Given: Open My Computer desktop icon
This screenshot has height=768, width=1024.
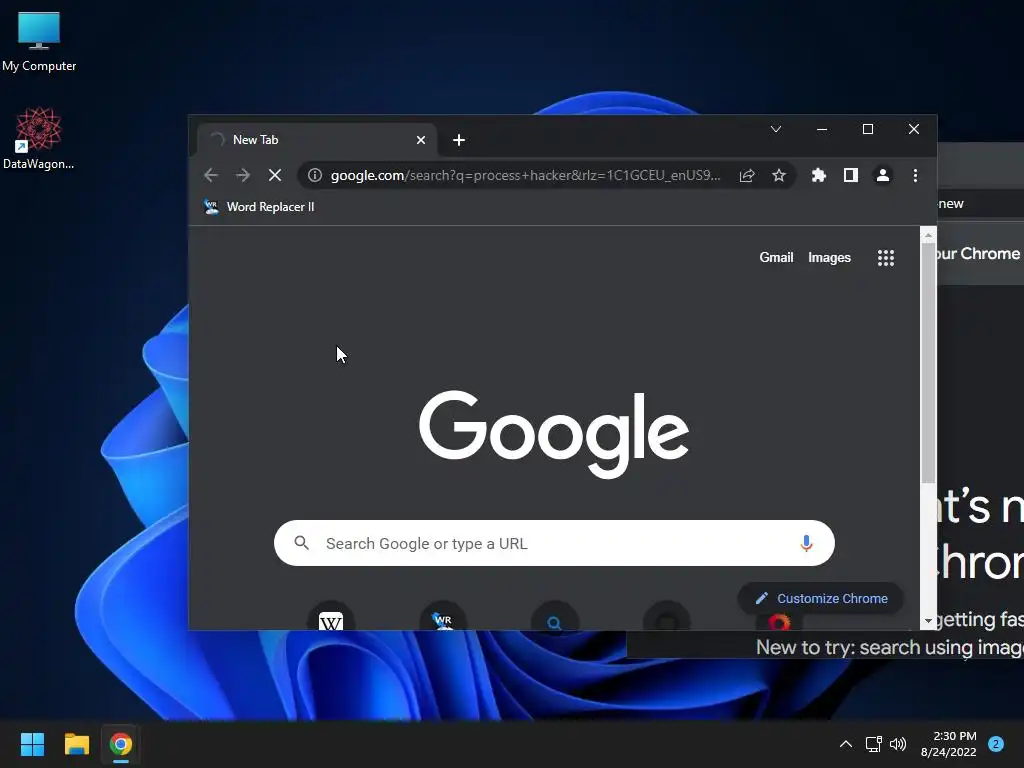Looking at the screenshot, I should (x=39, y=42).
